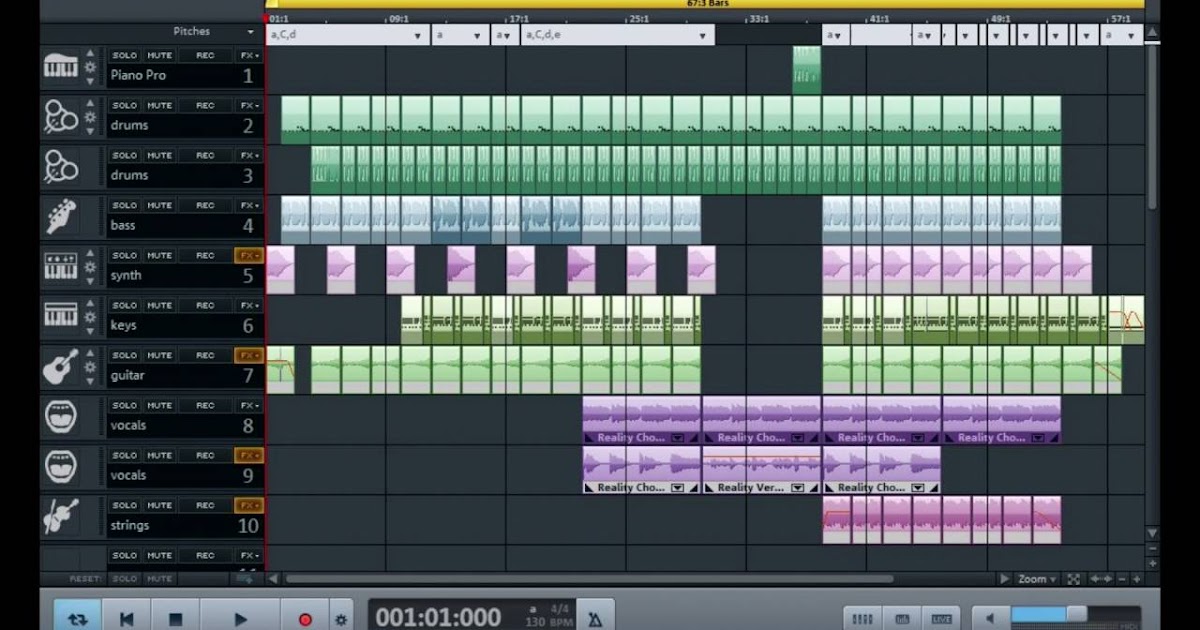Mute the drums track 2
This screenshot has height=630, width=1200.
(160, 105)
